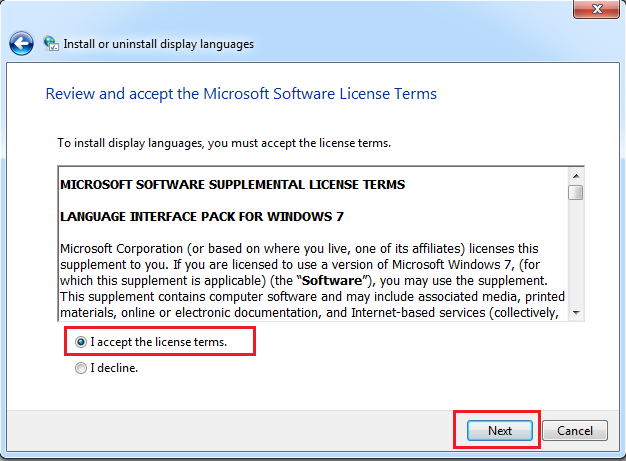Click the display languages globe icon
The height and width of the screenshot is (461, 626).
pyautogui.click(x=51, y=44)
